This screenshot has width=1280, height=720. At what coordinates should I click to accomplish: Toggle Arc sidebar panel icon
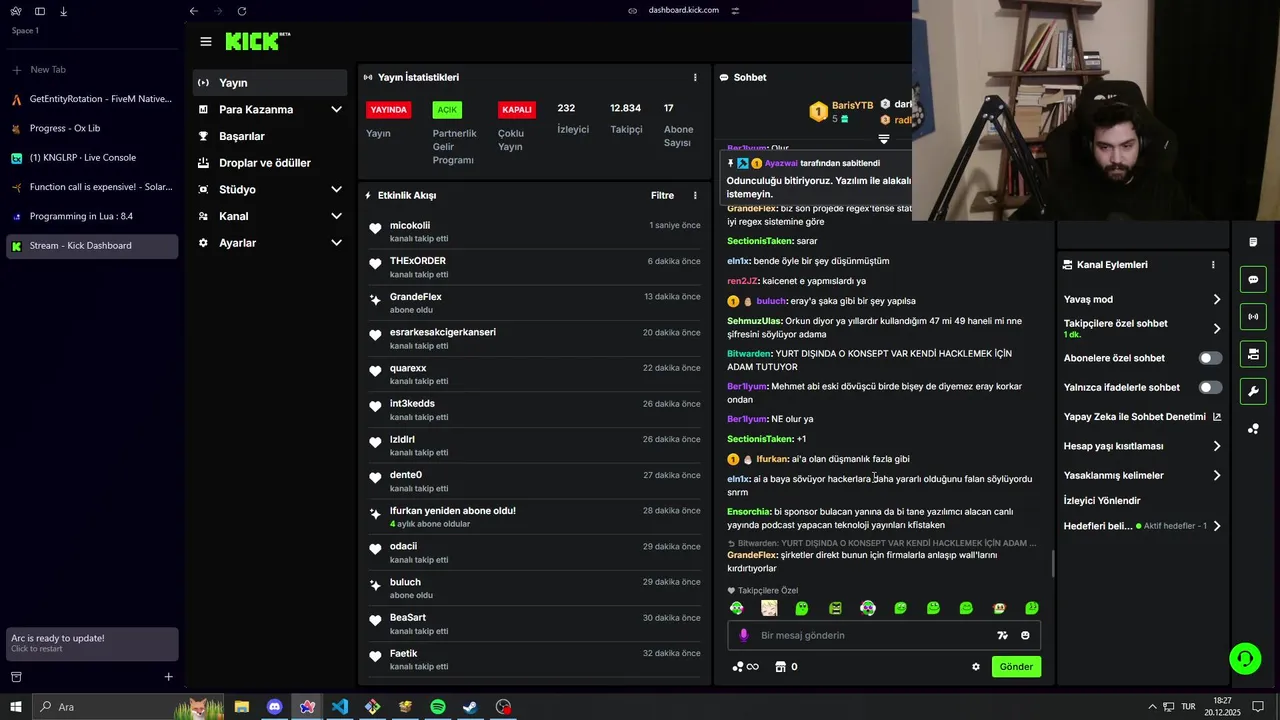click(40, 11)
